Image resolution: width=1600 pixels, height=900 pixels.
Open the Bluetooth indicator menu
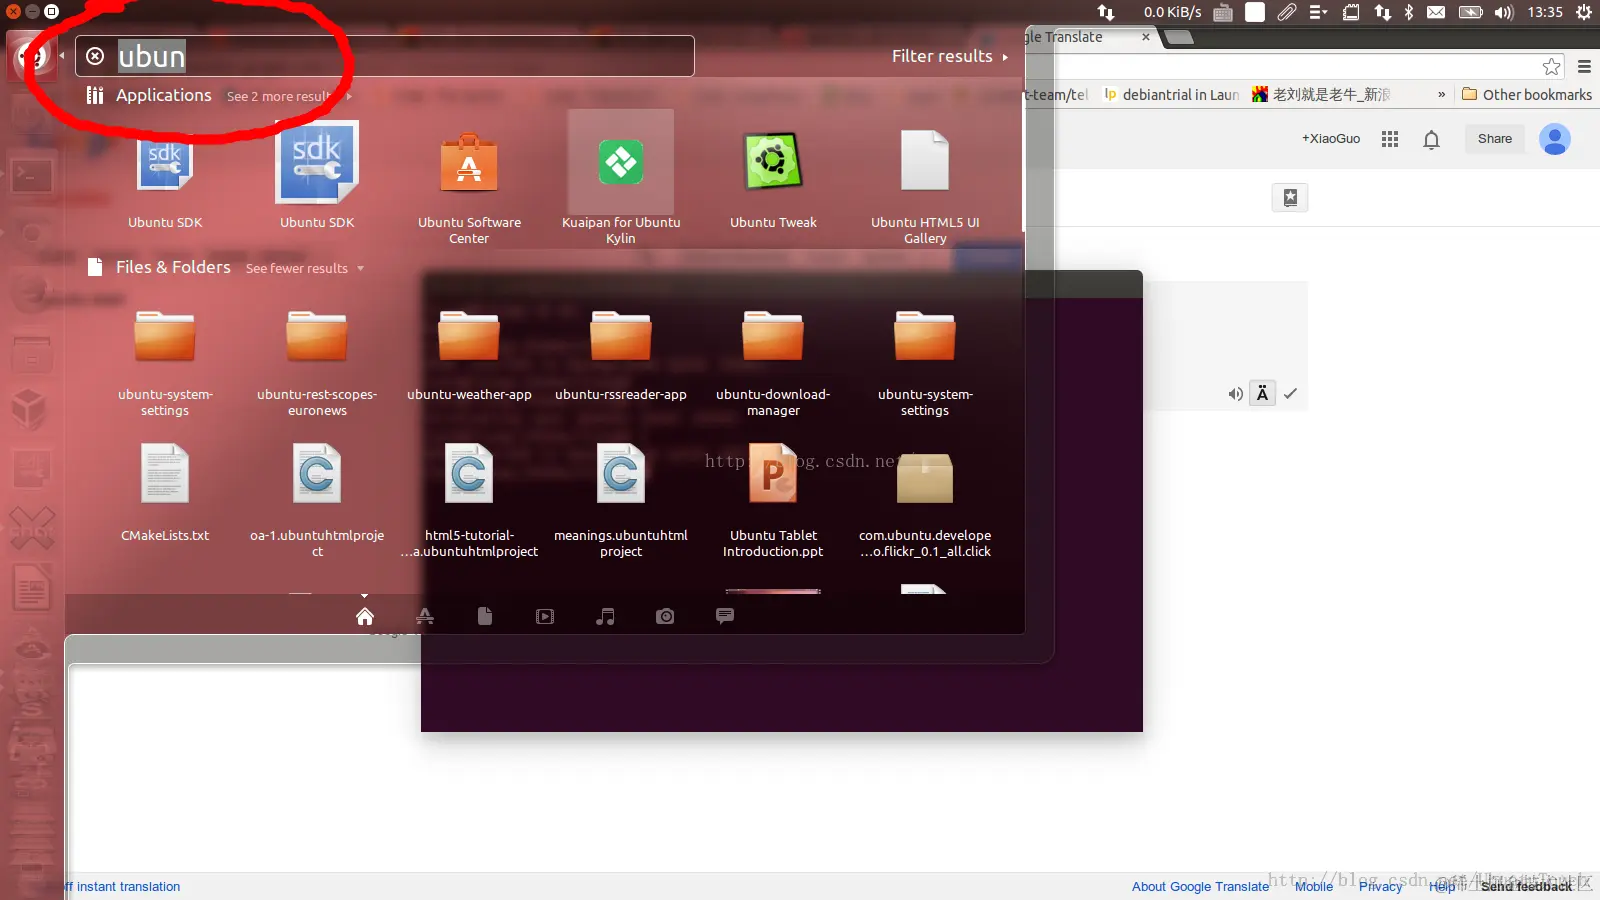(x=1409, y=12)
